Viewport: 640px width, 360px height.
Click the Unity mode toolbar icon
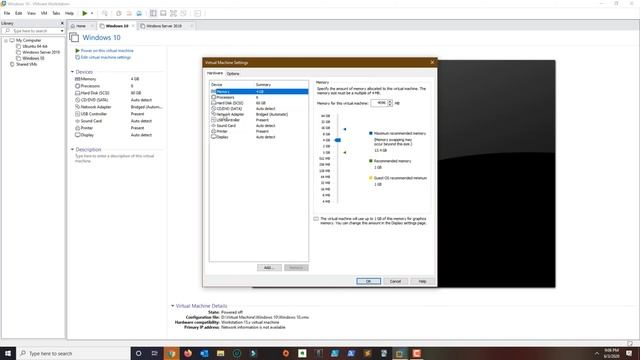(x=183, y=13)
